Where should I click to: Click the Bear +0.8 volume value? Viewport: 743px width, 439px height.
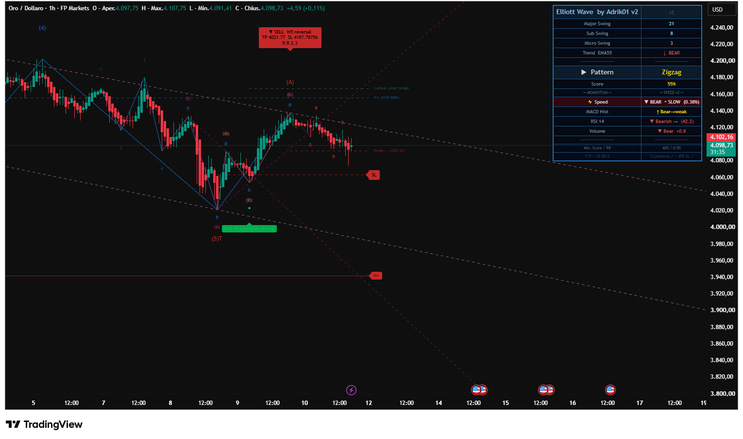671,131
